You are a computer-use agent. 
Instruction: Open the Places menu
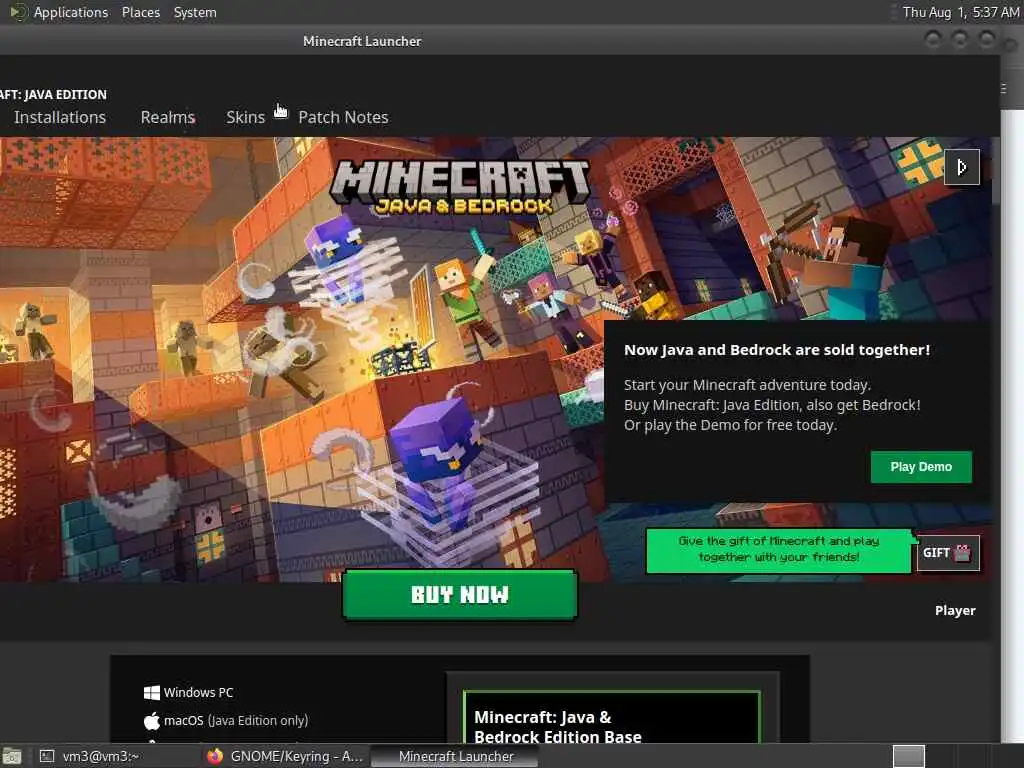[x=140, y=12]
